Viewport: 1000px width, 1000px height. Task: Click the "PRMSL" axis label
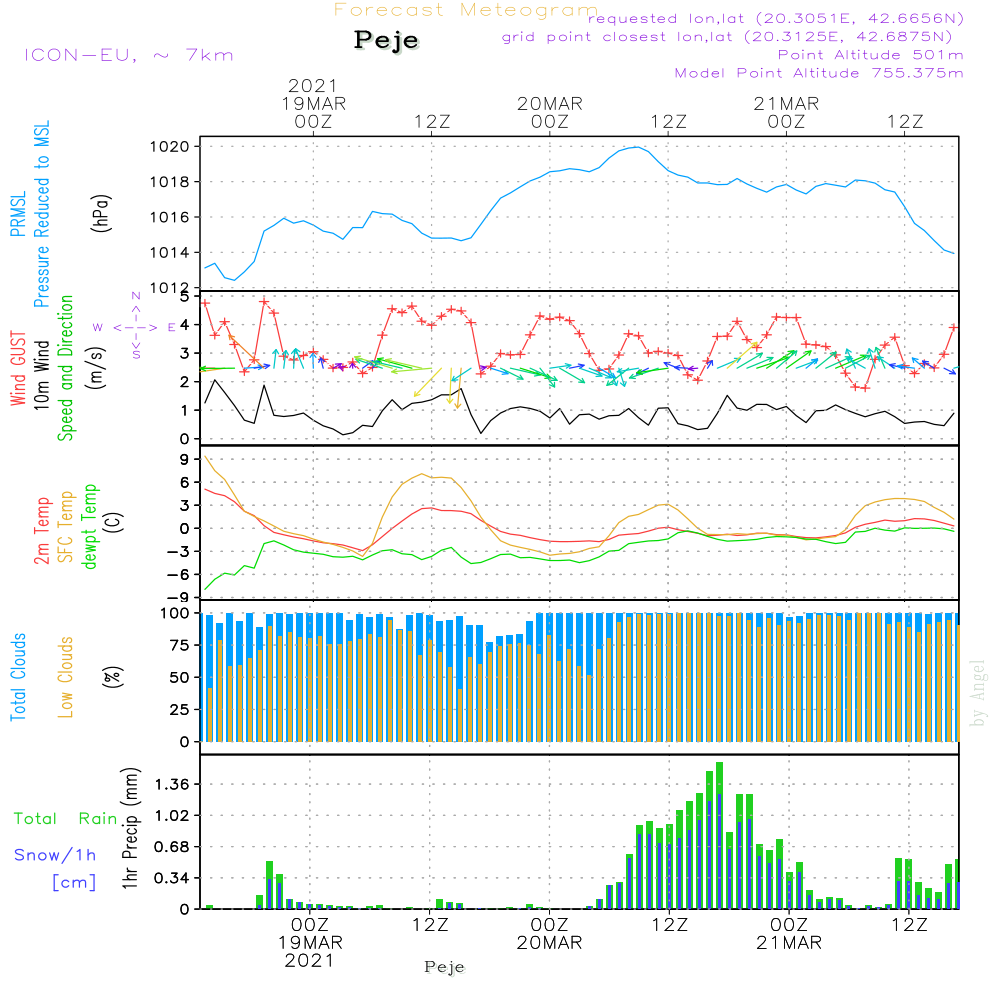pyautogui.click(x=18, y=214)
